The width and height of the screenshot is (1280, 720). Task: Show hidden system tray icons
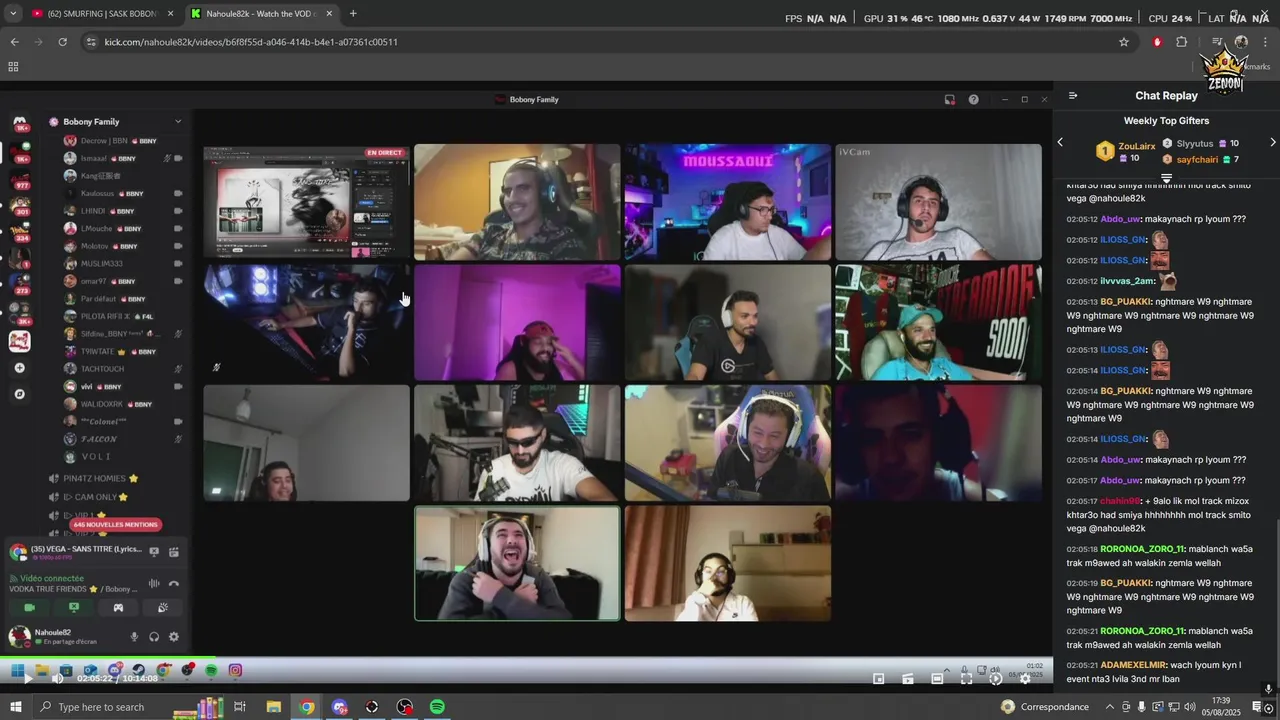click(x=1112, y=707)
